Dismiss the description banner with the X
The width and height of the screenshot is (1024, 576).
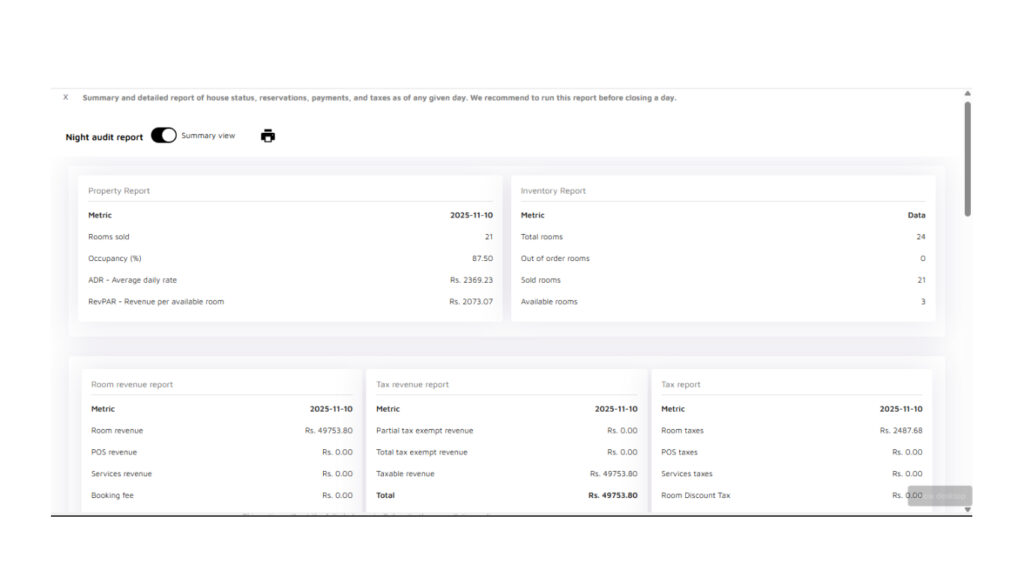click(x=66, y=97)
